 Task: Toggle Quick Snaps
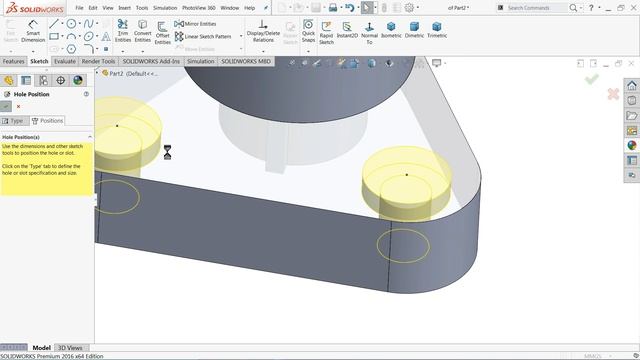(x=308, y=31)
